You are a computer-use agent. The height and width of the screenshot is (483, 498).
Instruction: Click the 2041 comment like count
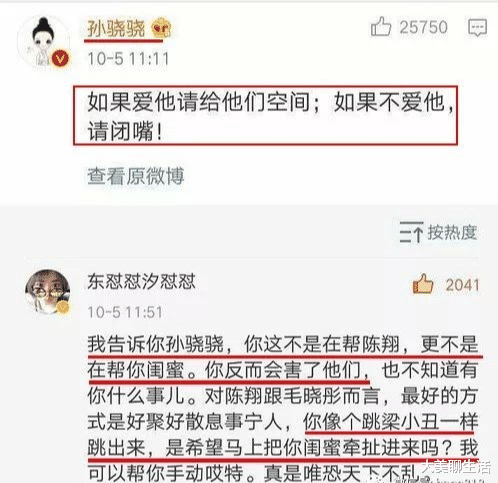462,285
